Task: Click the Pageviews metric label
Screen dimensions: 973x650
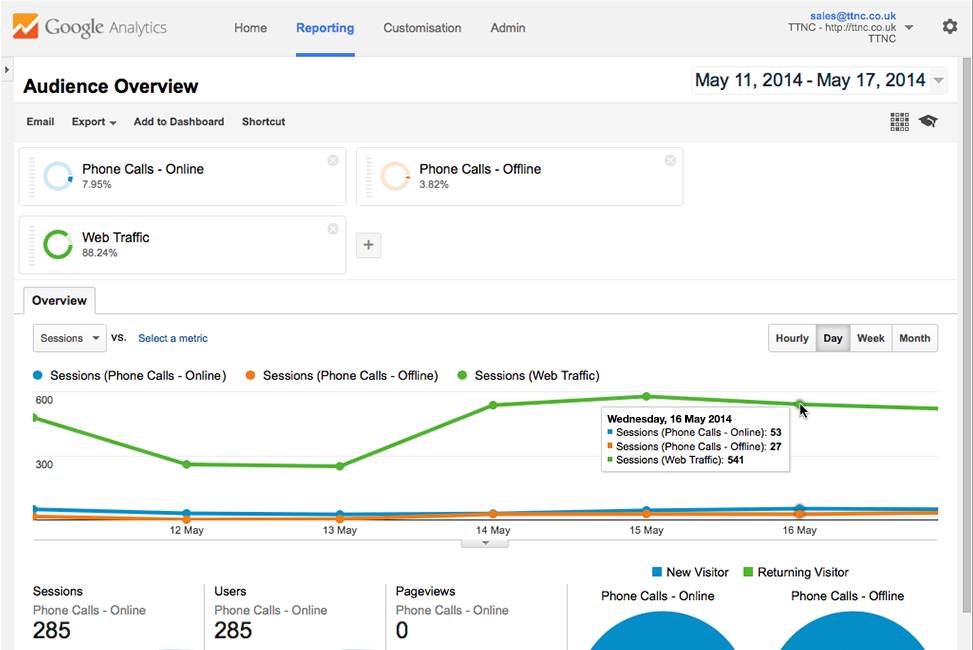Action: coord(426,591)
